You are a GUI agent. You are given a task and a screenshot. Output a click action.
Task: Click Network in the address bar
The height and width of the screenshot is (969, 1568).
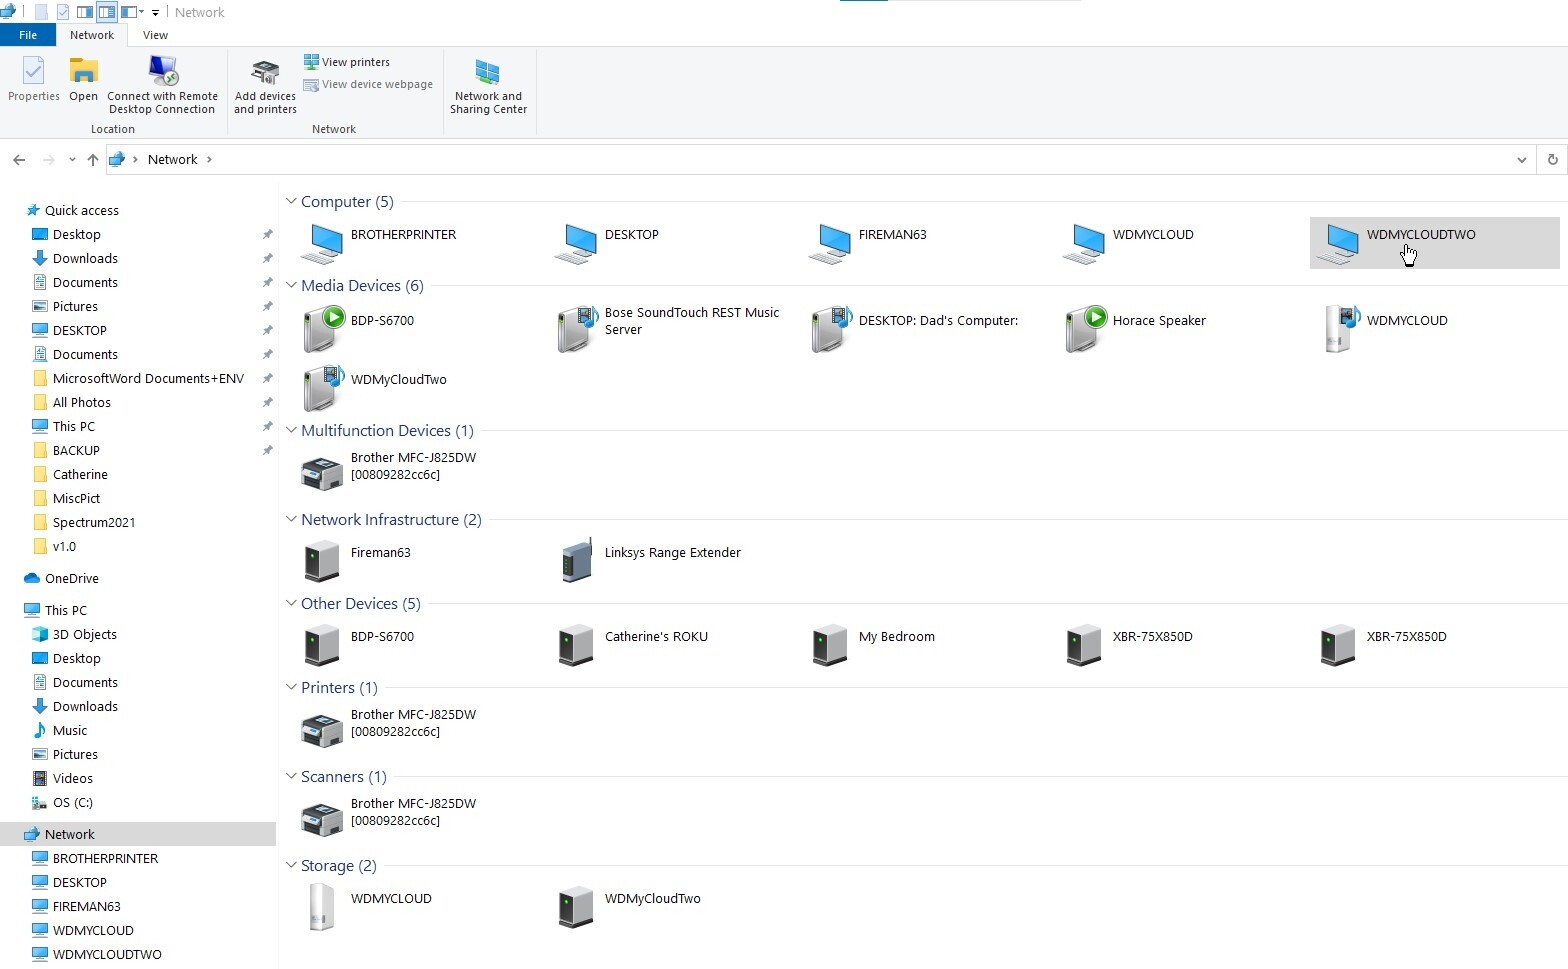pos(173,160)
